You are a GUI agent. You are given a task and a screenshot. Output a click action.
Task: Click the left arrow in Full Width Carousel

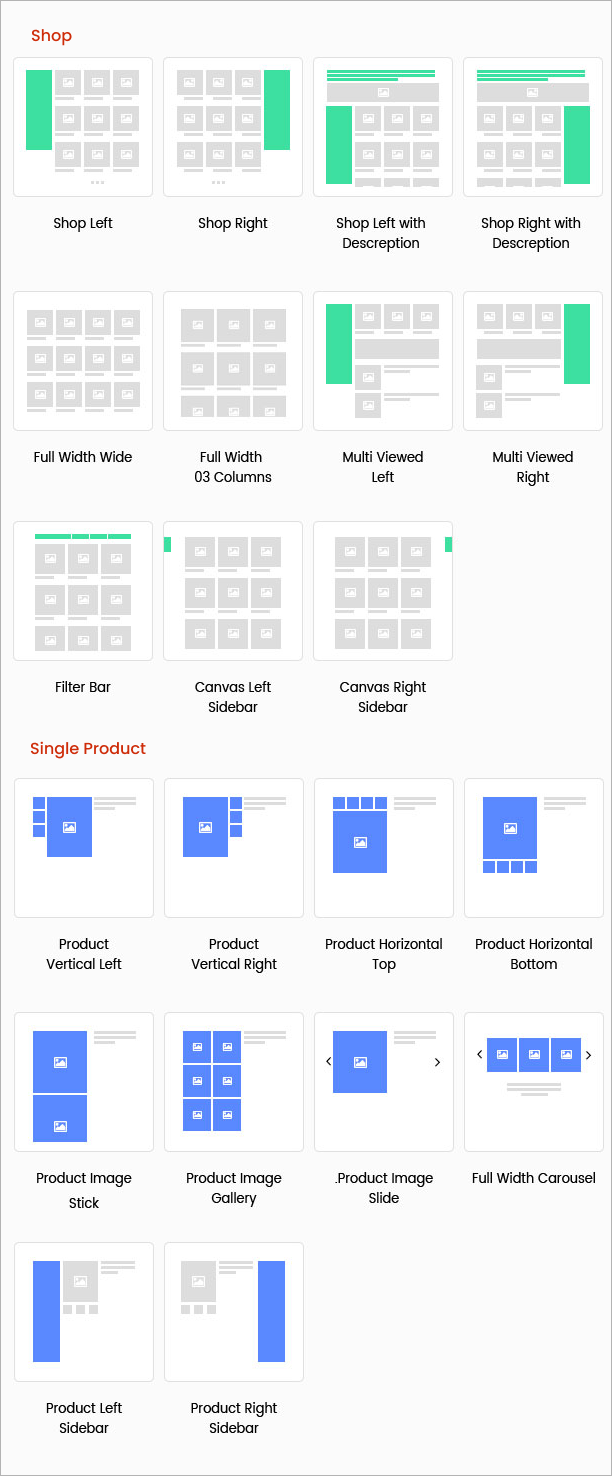[479, 1055]
